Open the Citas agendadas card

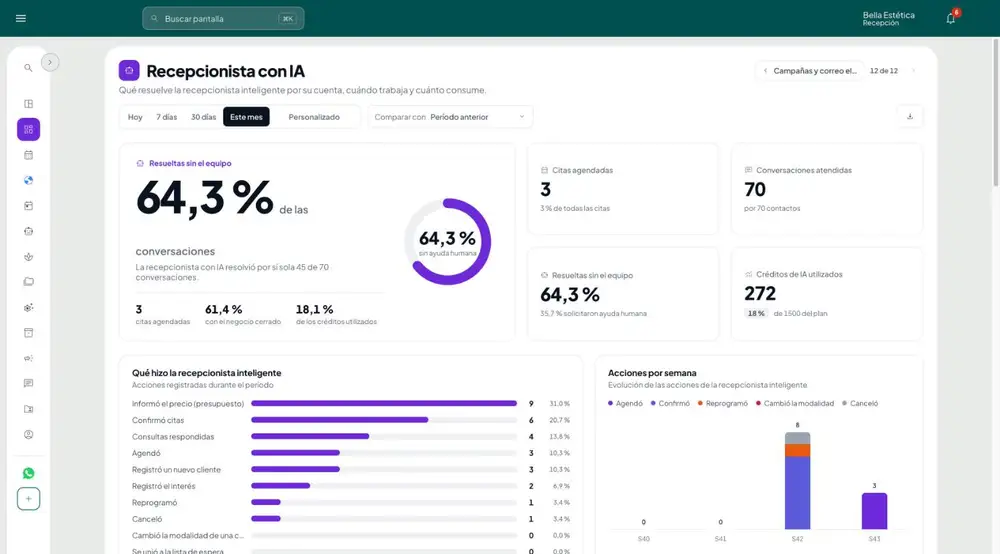tap(622, 189)
